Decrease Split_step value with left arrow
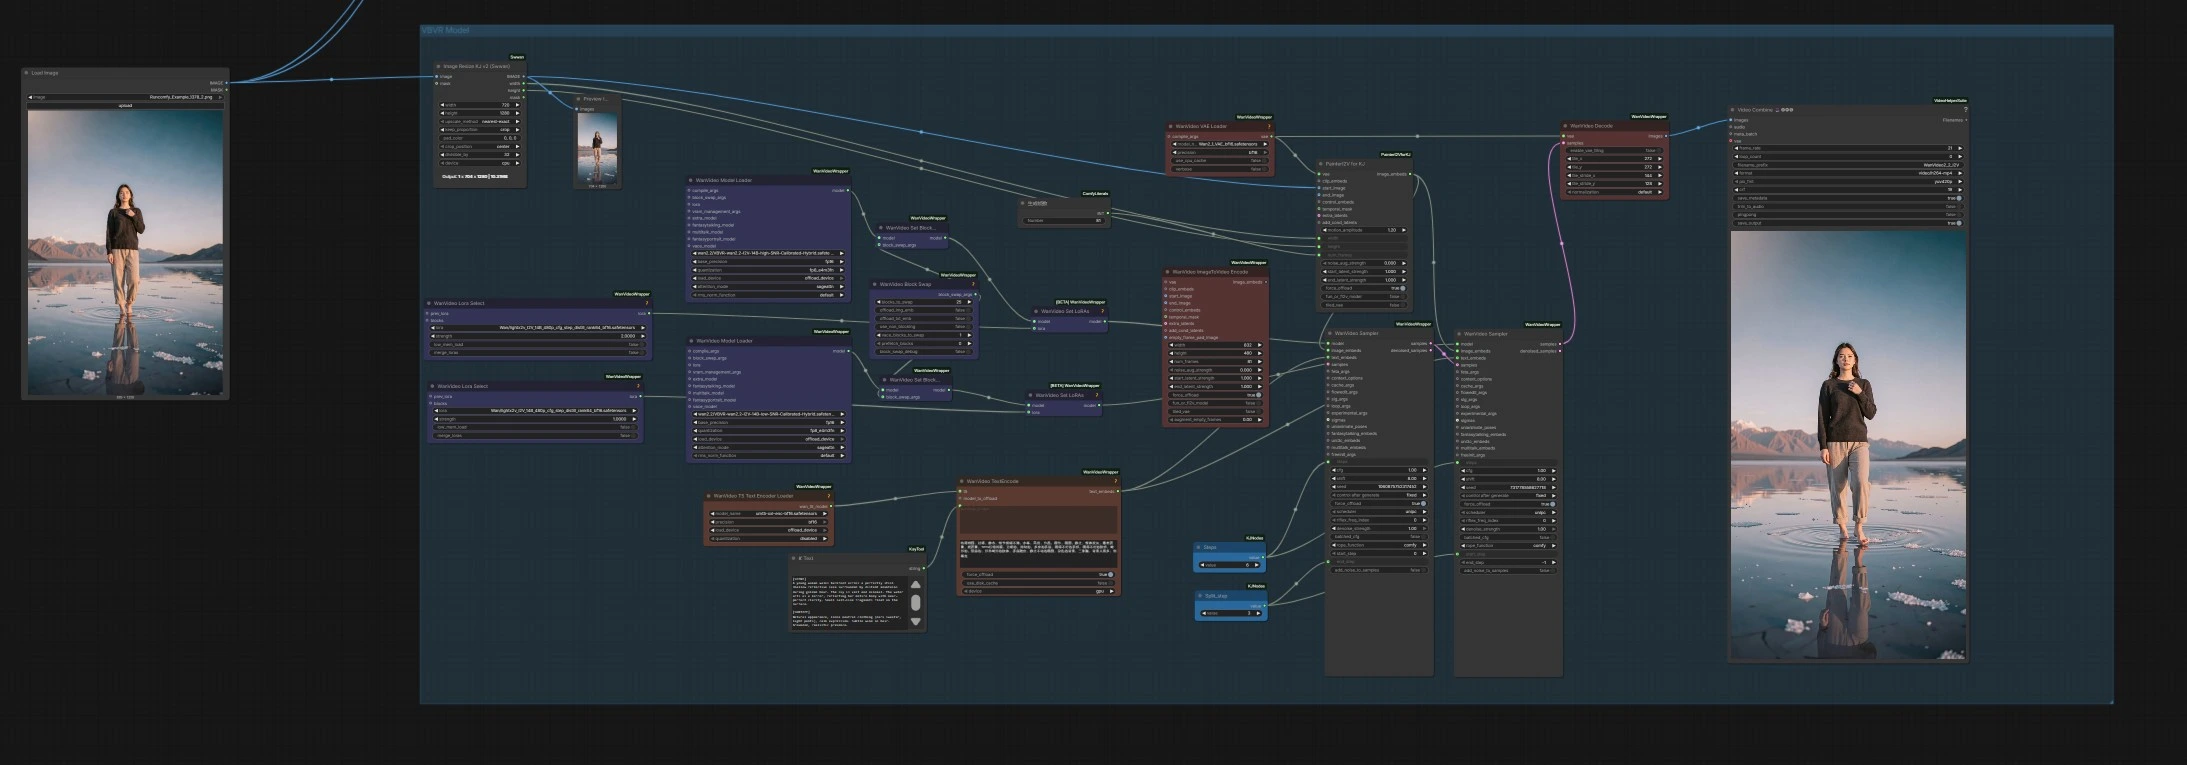This screenshot has height=765, width=2187. [1204, 613]
